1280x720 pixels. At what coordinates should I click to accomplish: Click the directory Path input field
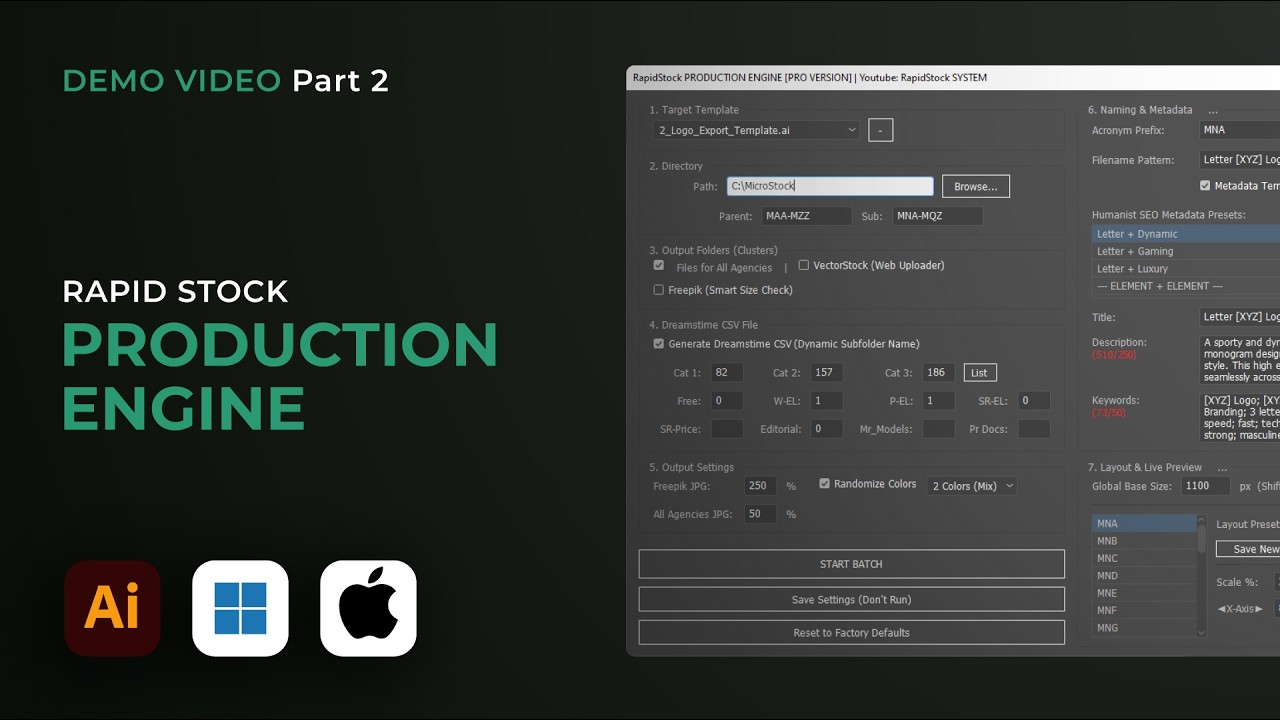[x=830, y=186]
